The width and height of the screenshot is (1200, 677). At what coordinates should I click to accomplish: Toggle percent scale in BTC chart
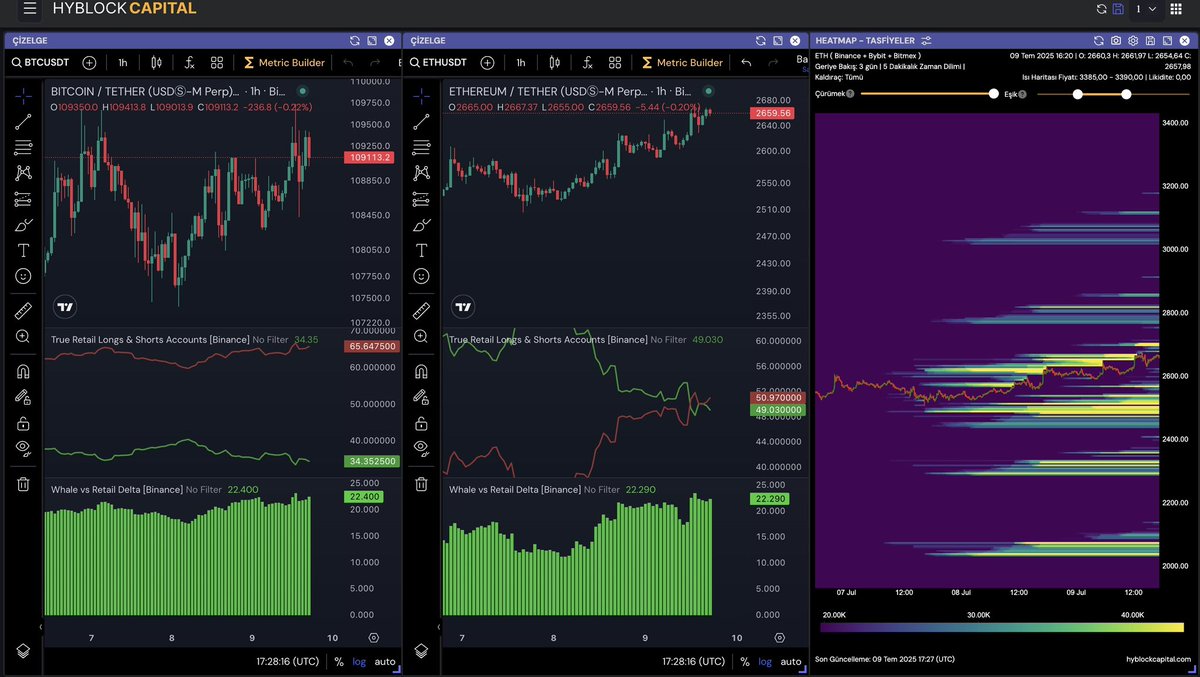[339, 662]
